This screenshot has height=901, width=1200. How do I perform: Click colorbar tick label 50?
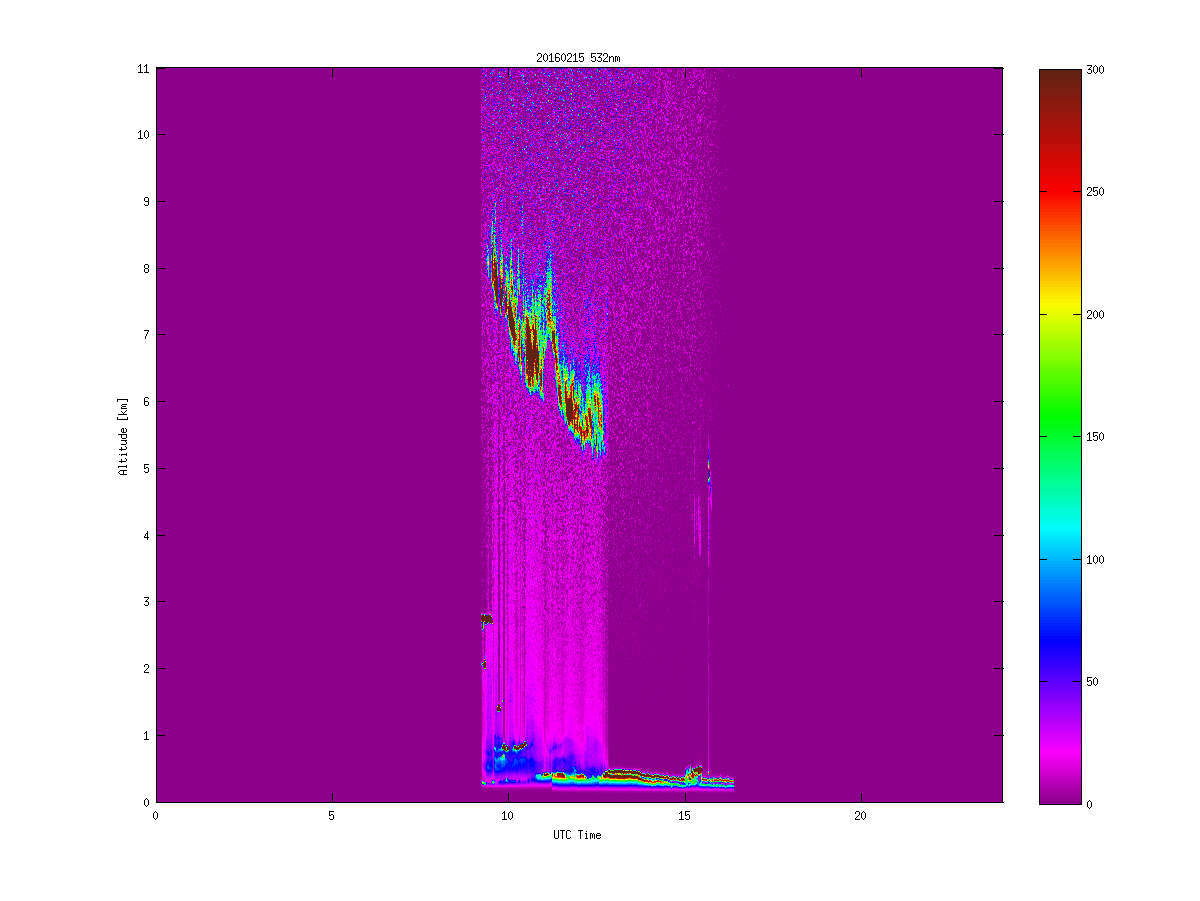point(1094,682)
